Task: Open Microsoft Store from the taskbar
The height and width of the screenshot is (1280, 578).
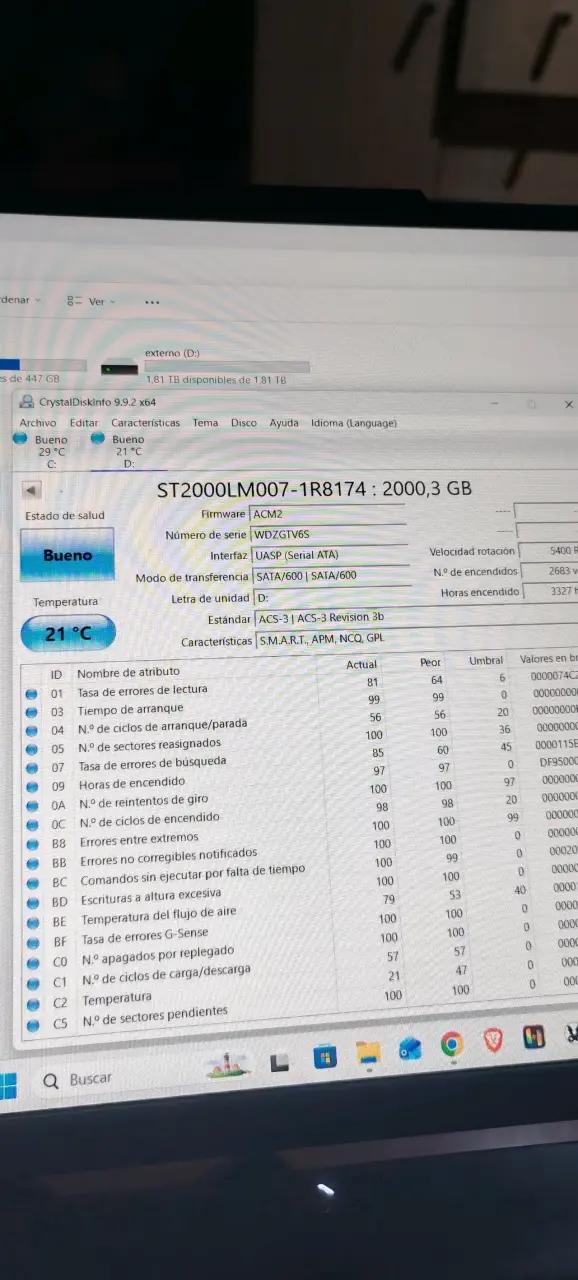Action: pyautogui.click(x=325, y=1056)
